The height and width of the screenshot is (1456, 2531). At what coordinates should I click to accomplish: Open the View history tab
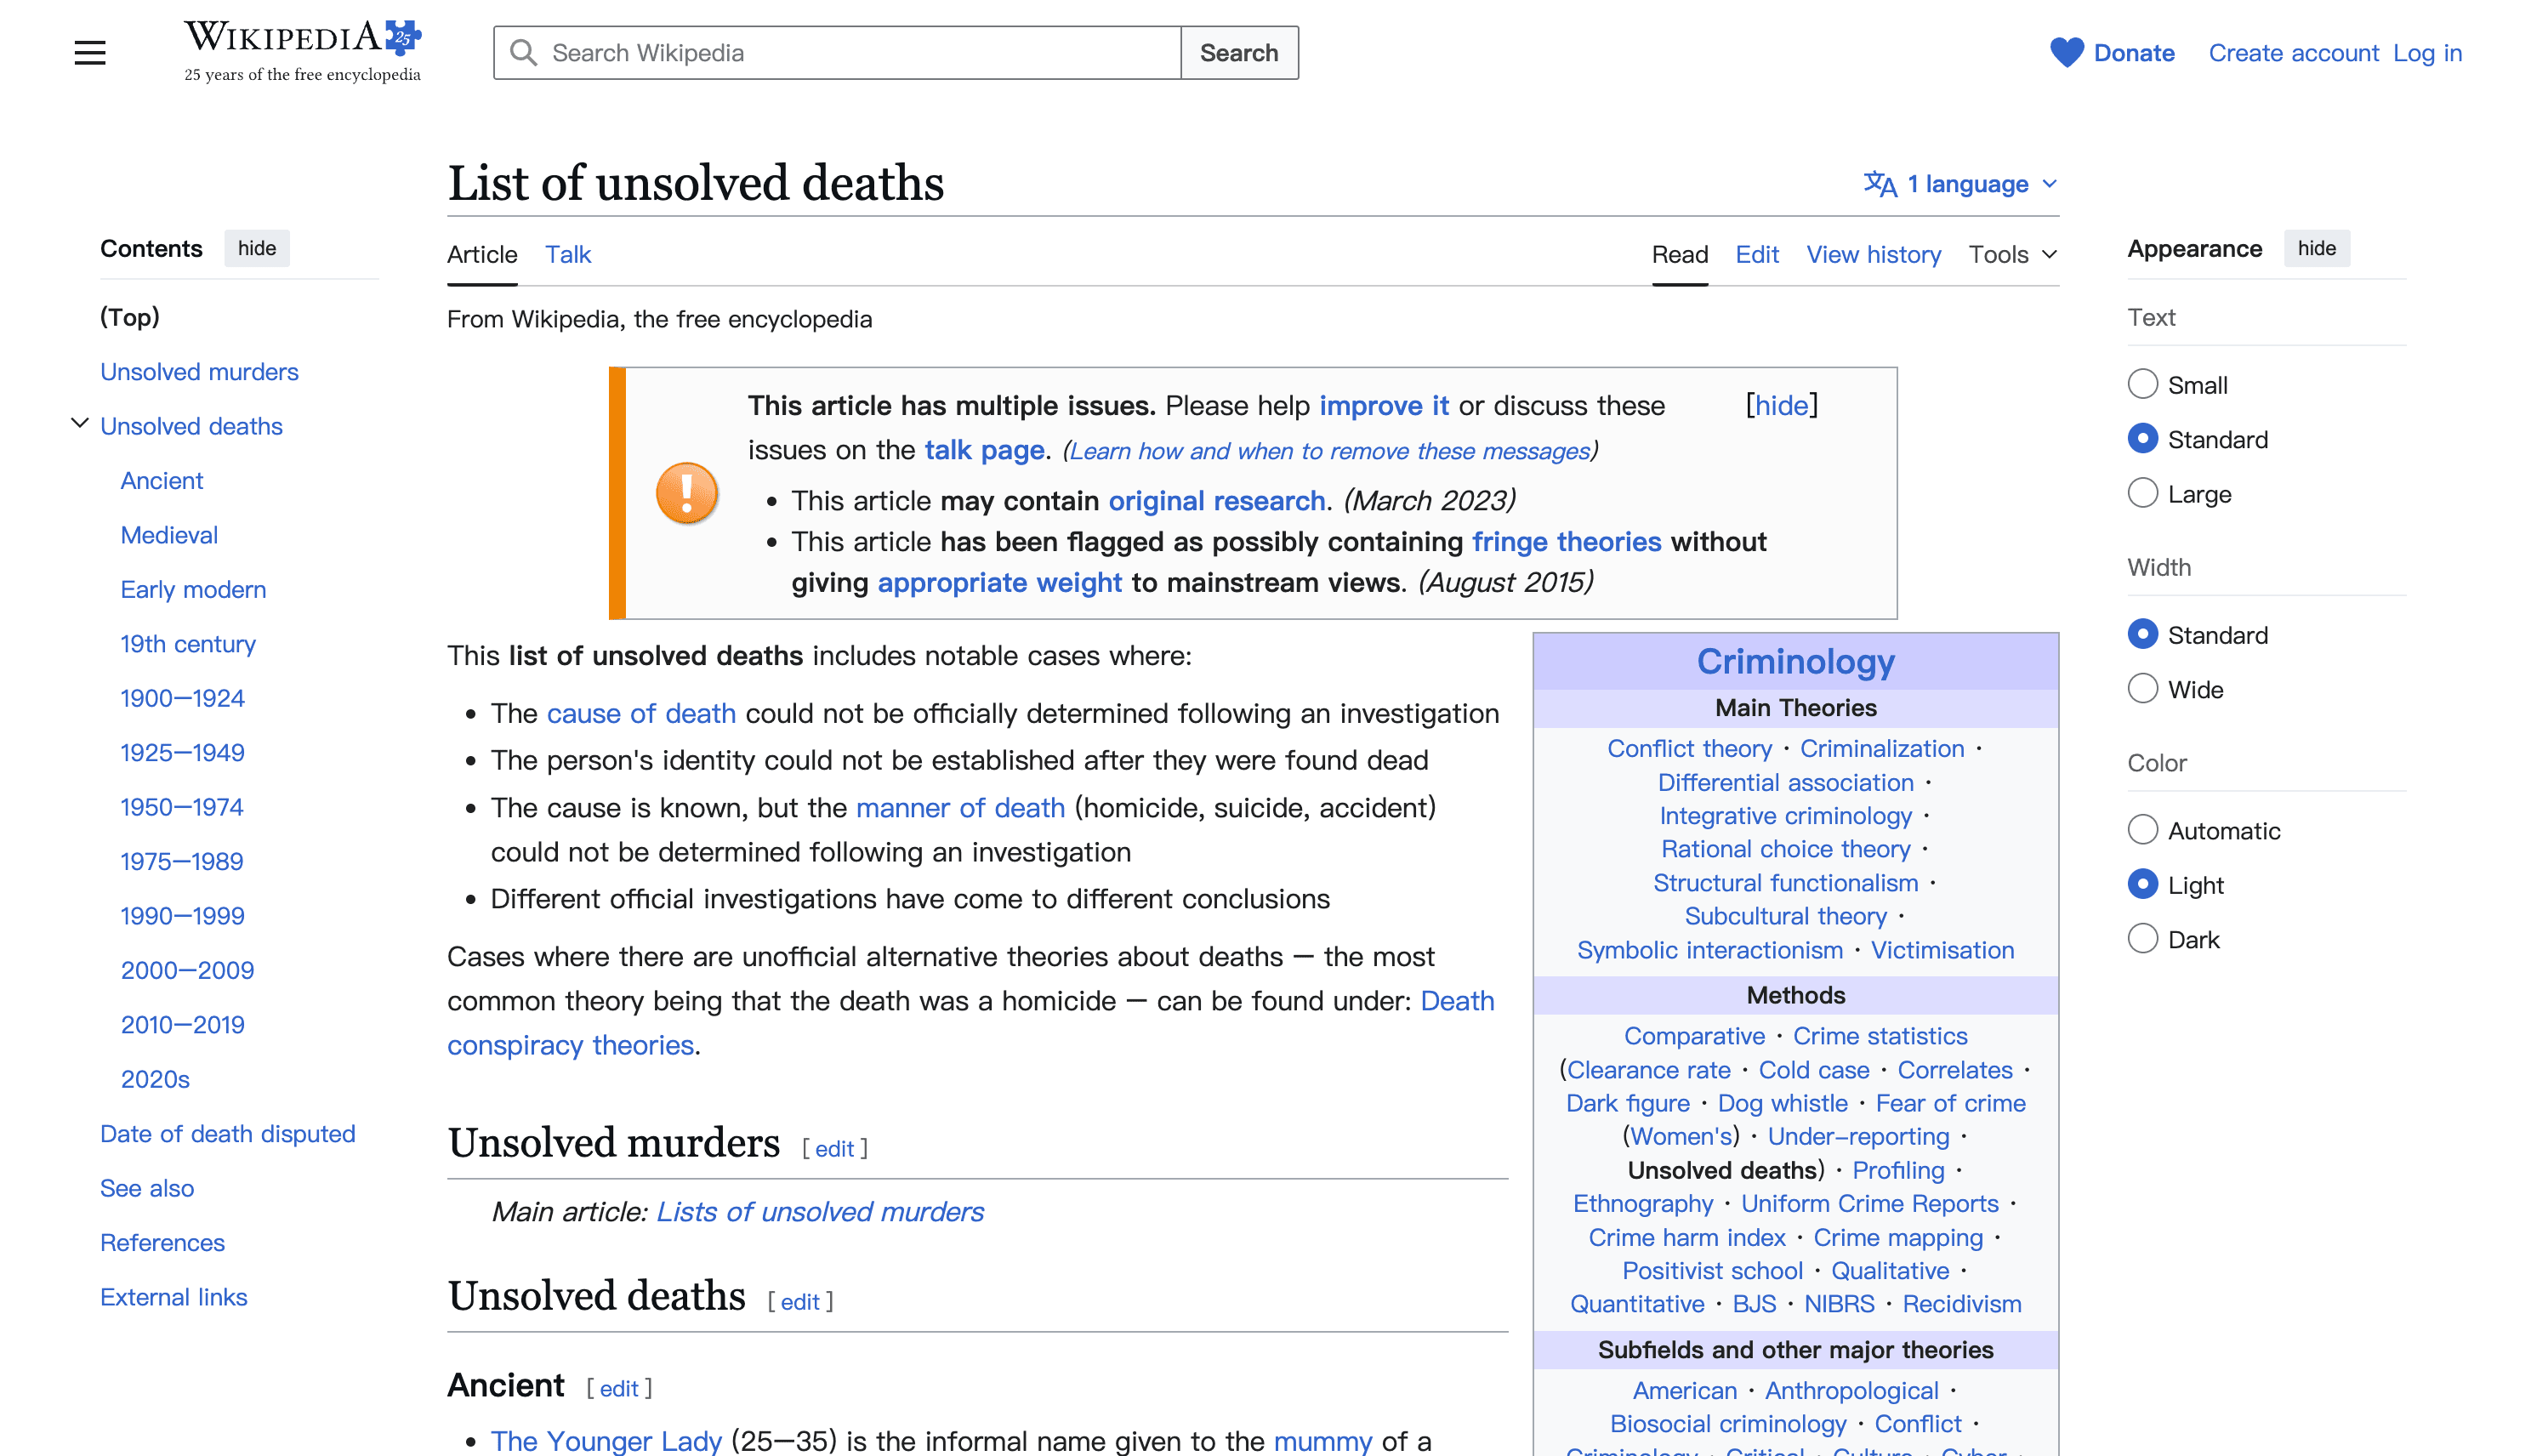[1873, 254]
